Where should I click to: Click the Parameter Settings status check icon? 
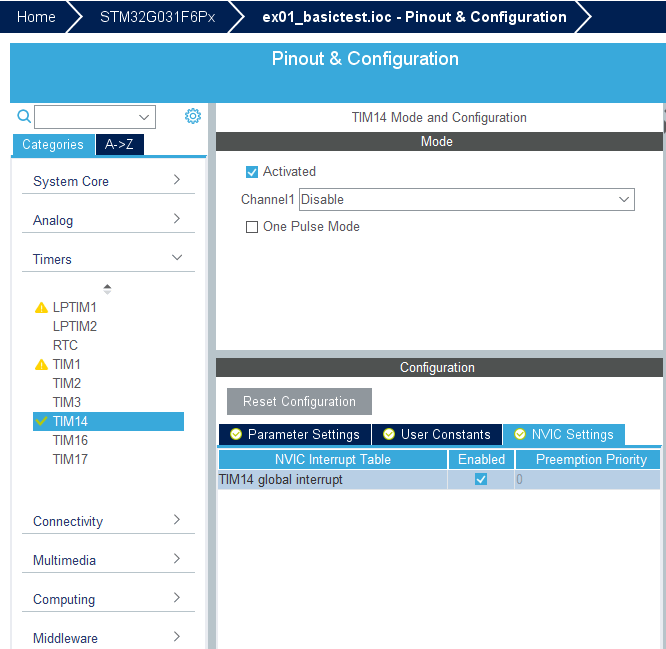tap(236, 435)
